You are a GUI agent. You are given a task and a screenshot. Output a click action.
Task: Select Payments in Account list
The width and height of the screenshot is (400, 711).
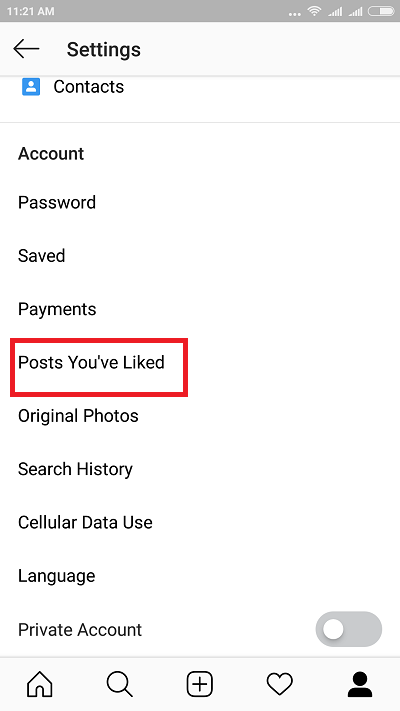pos(200,309)
